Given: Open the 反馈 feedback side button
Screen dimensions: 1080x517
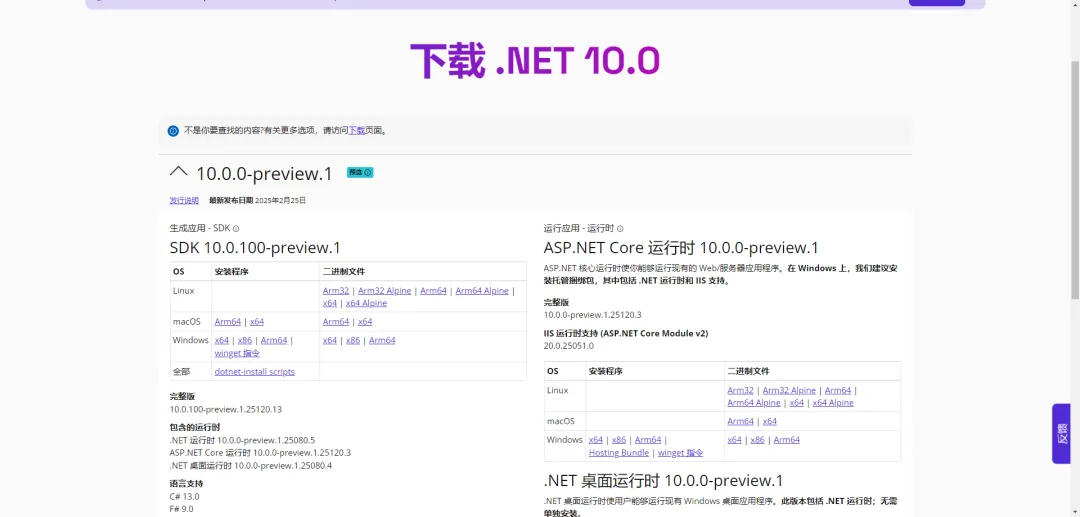Looking at the screenshot, I should click(x=1061, y=433).
